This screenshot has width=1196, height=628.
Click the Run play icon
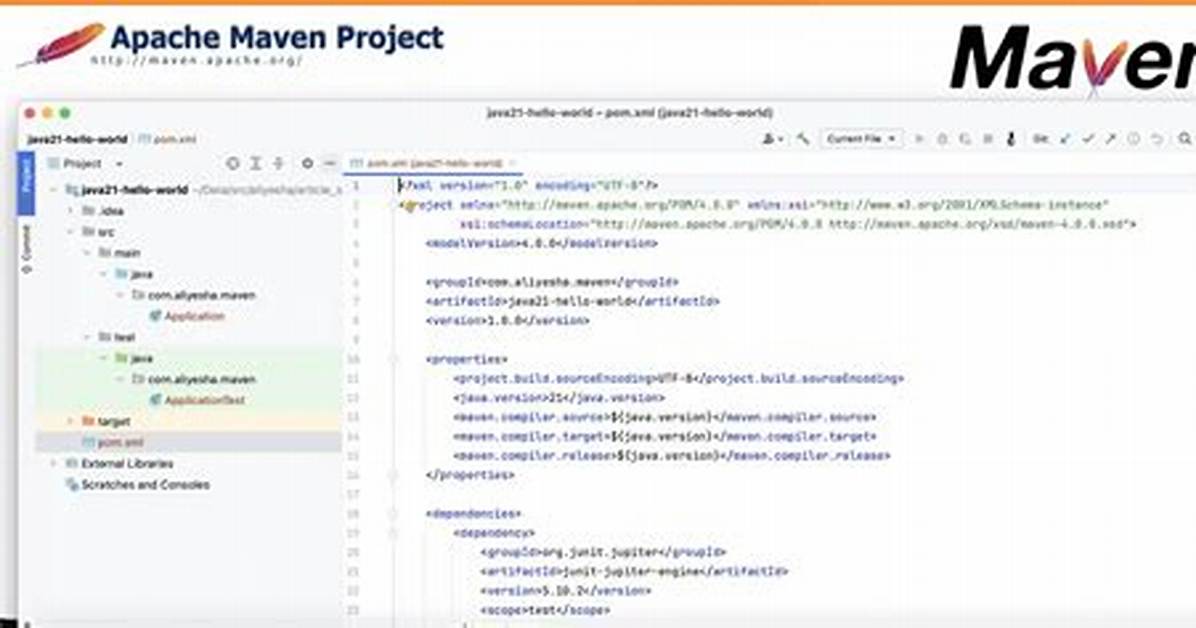coord(919,139)
